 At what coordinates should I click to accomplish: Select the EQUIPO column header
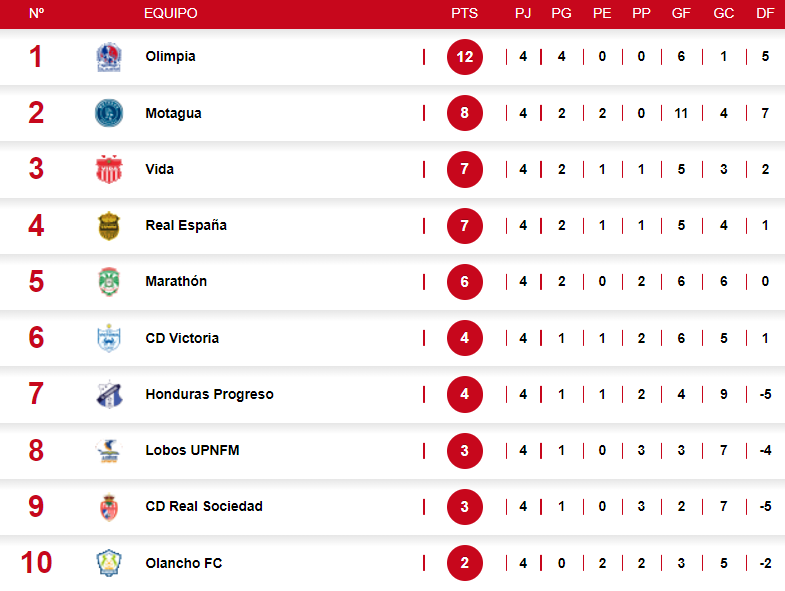coord(171,13)
